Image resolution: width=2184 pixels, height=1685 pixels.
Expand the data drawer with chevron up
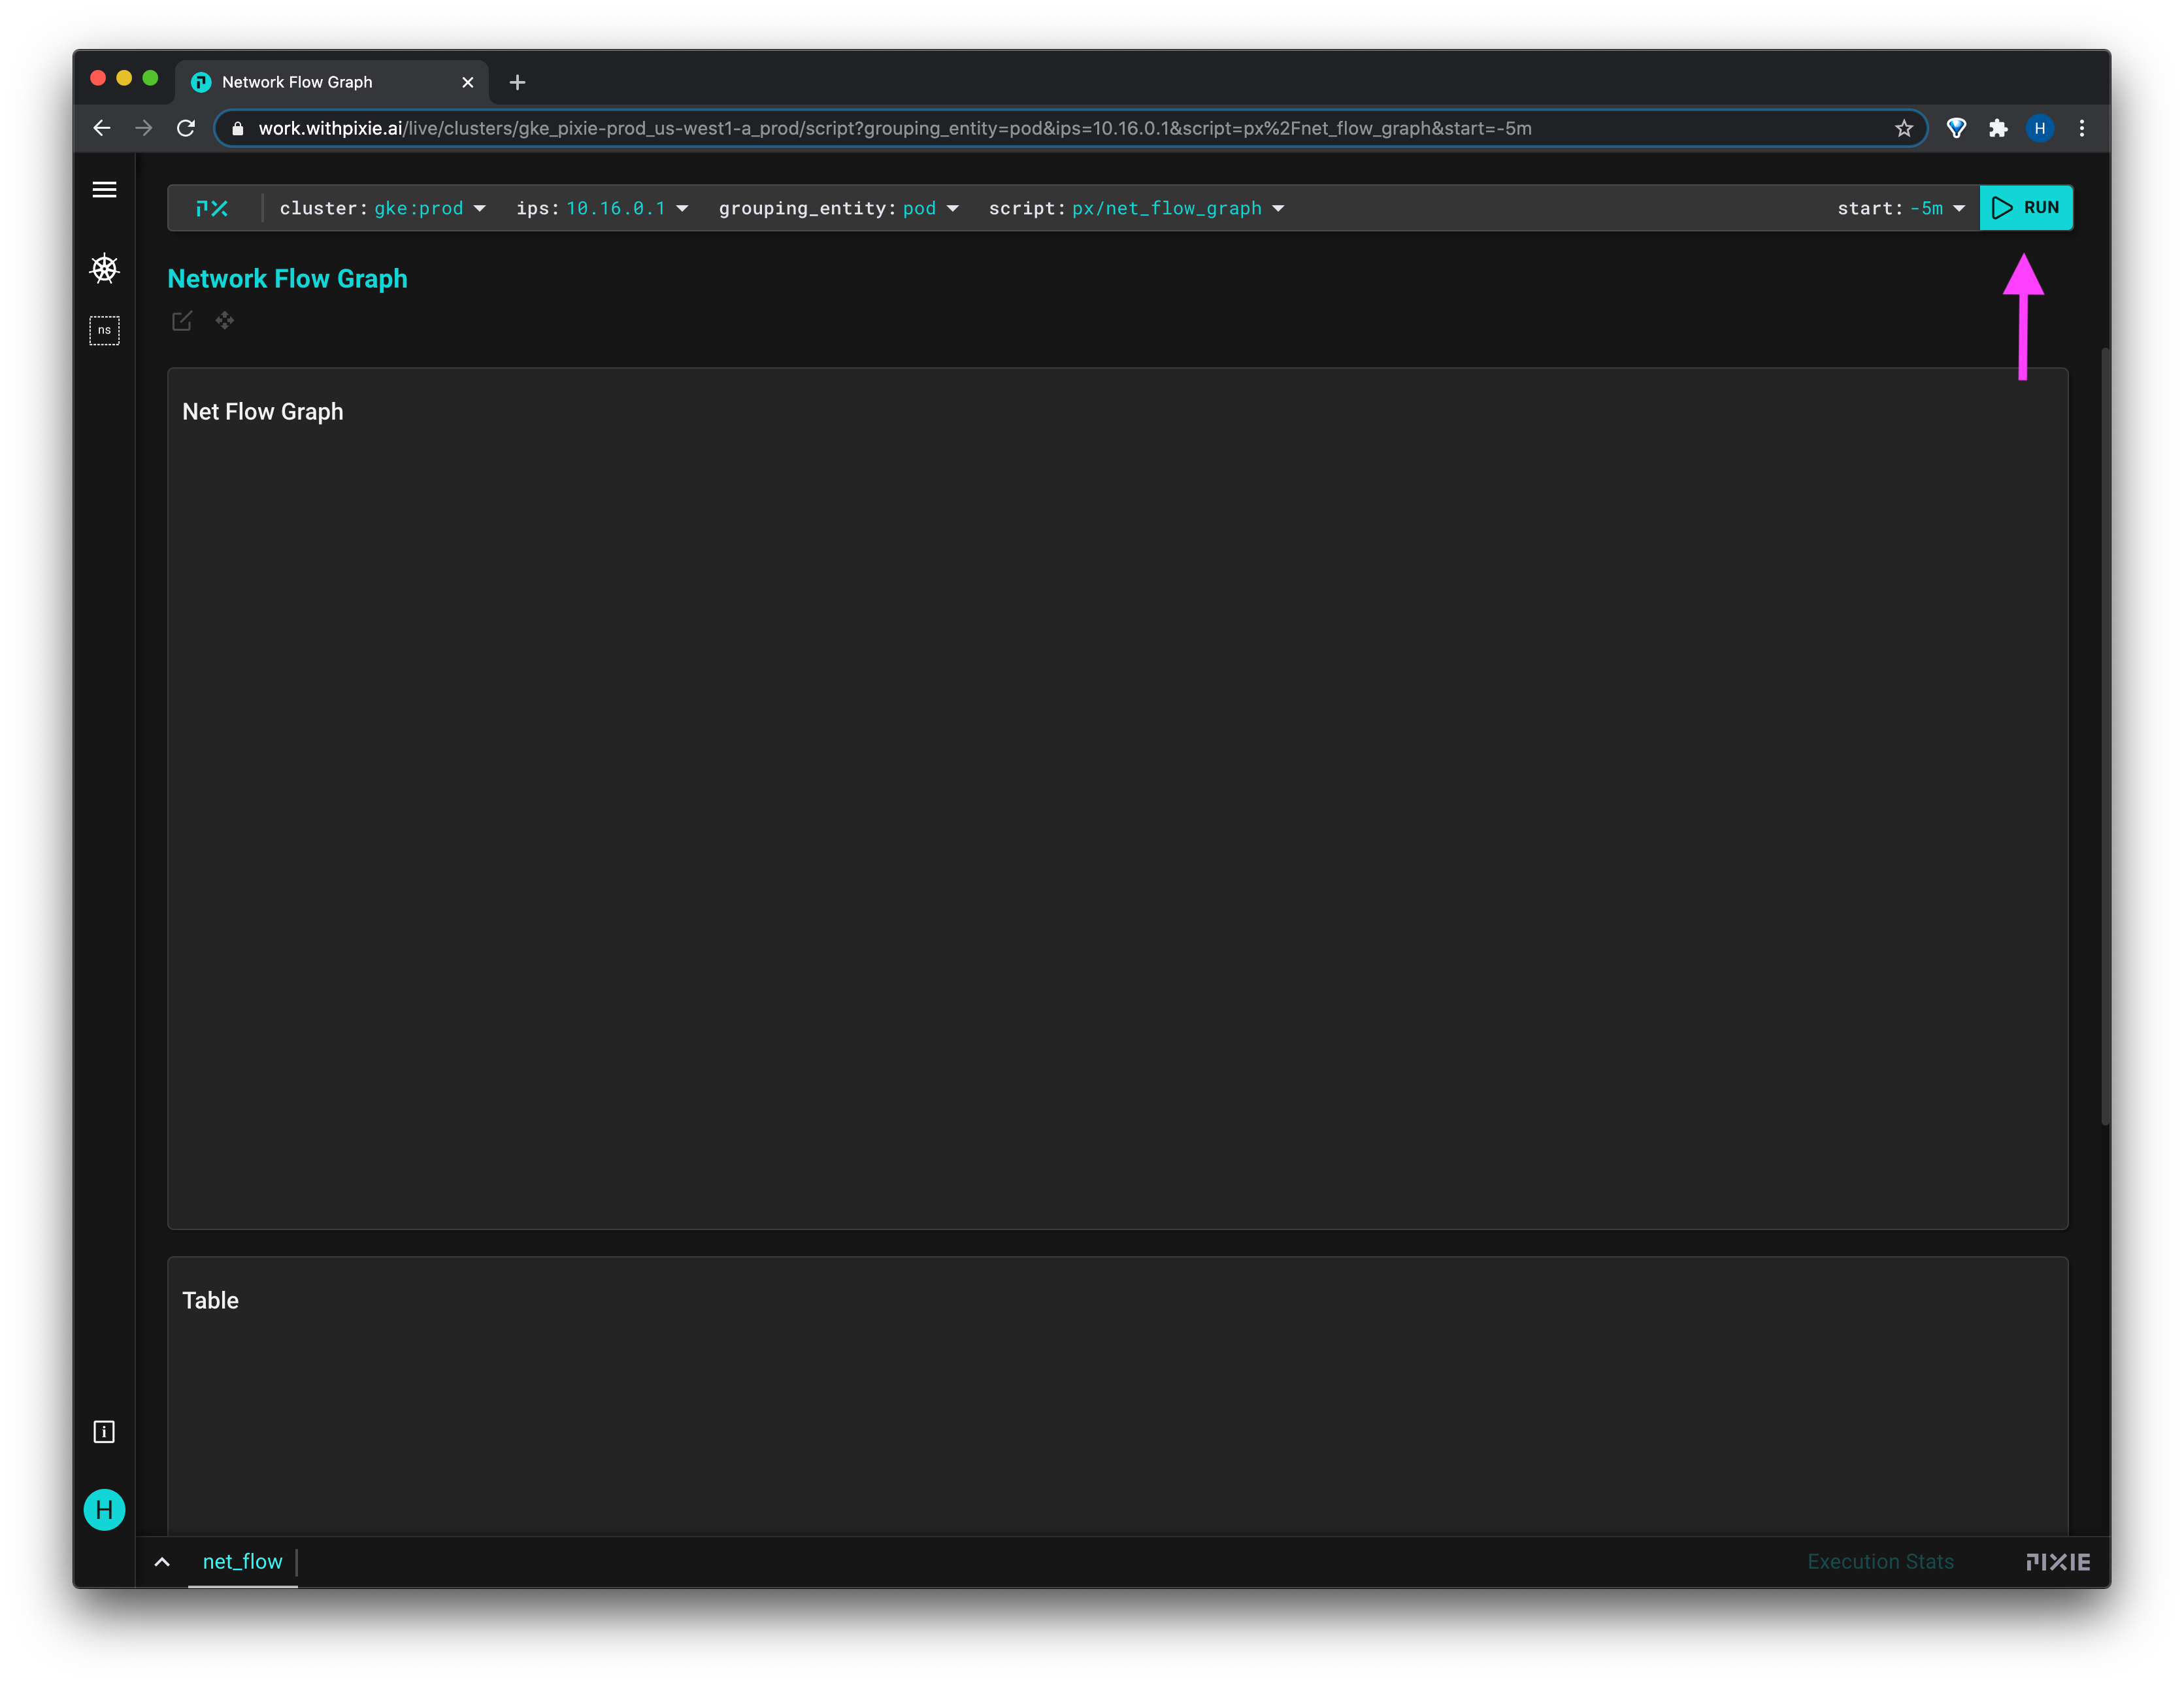[x=162, y=1562]
